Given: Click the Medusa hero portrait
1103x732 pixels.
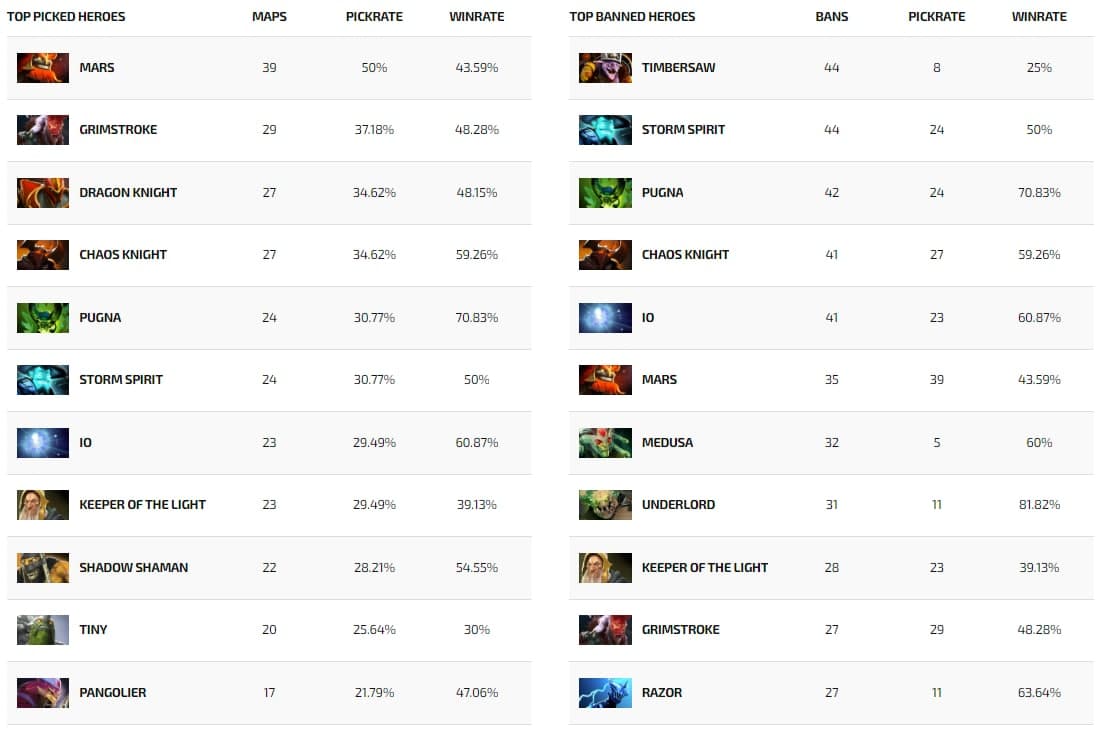Looking at the screenshot, I should pos(605,442).
